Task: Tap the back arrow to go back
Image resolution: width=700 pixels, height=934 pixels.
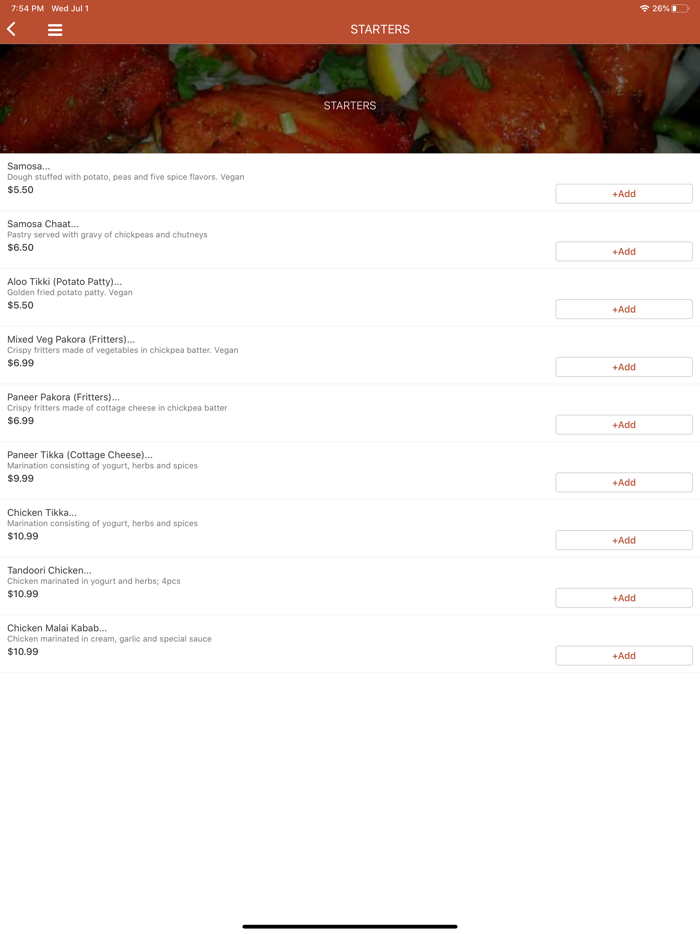Action: (x=11, y=30)
